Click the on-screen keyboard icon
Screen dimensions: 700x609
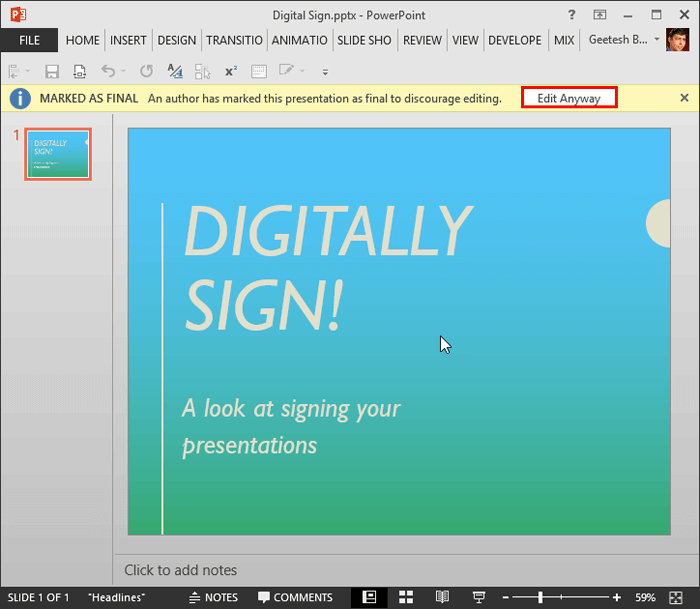[259, 71]
